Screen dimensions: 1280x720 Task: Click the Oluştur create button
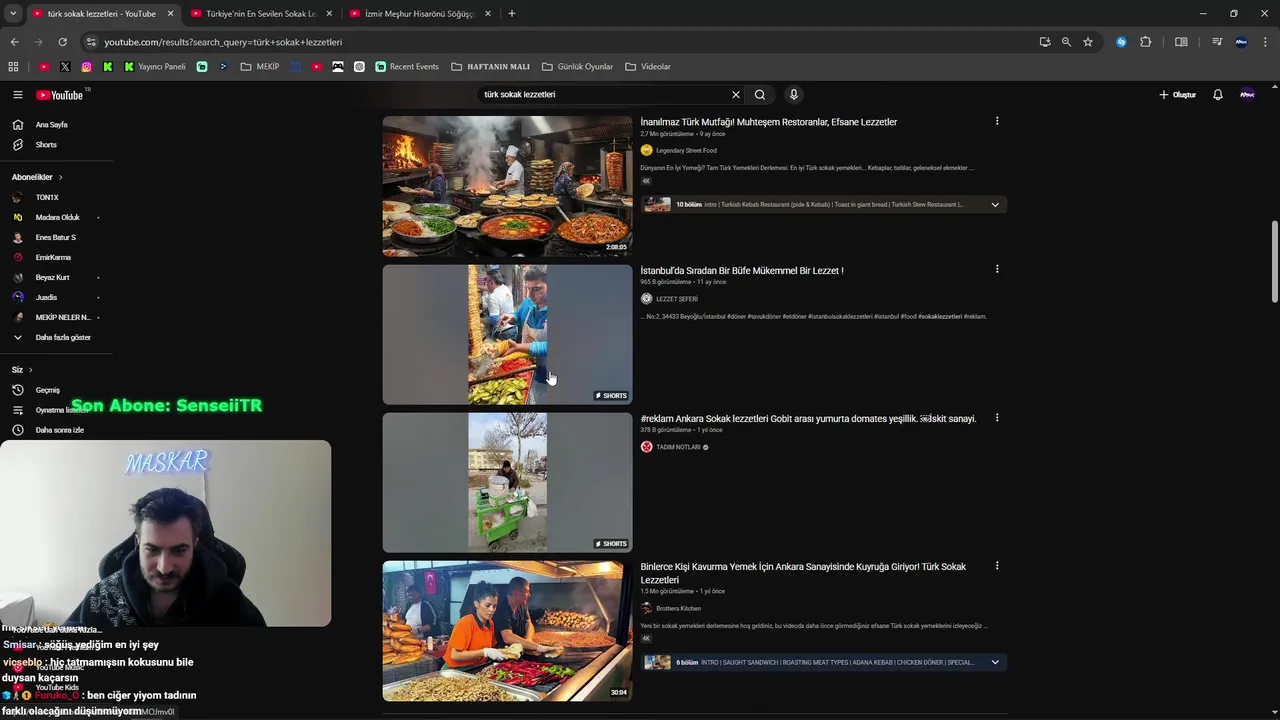click(x=1177, y=95)
